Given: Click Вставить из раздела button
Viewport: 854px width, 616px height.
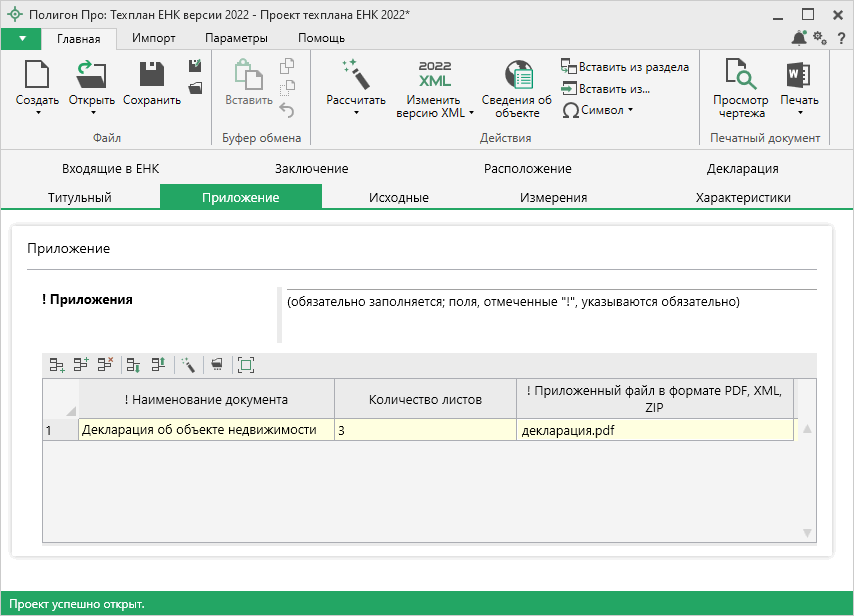Looking at the screenshot, I should (x=625, y=67).
